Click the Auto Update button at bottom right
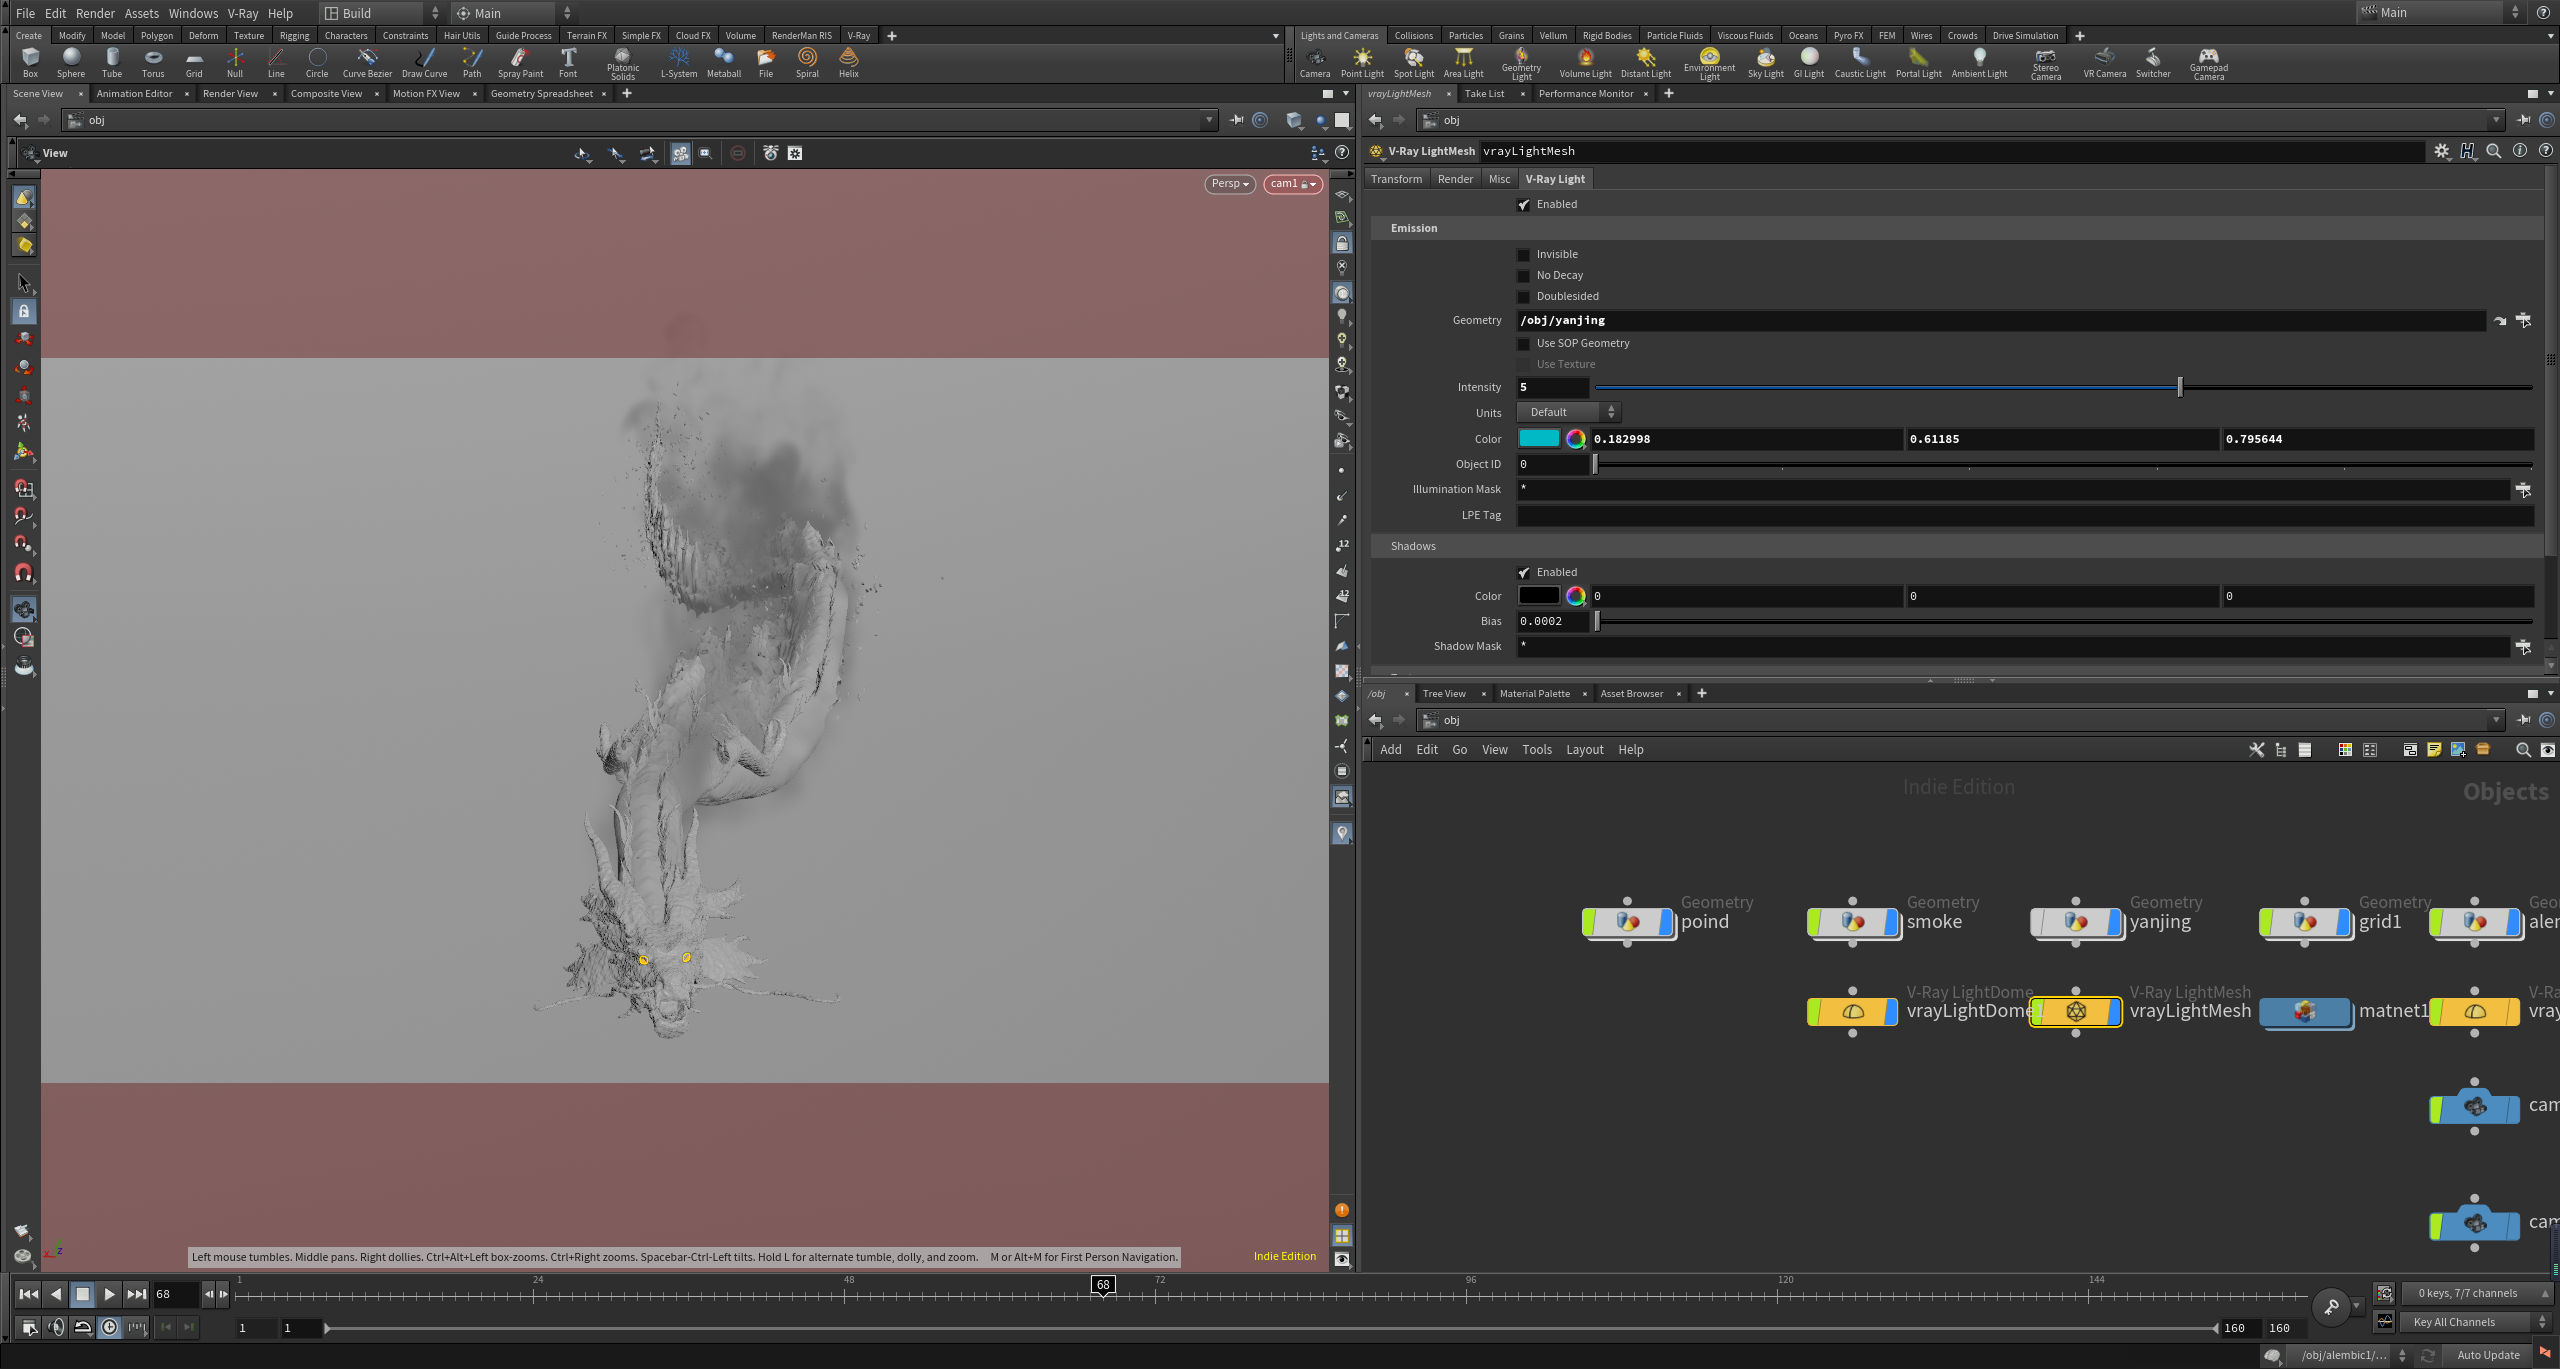This screenshot has width=2560, height=1369. 2487,1355
